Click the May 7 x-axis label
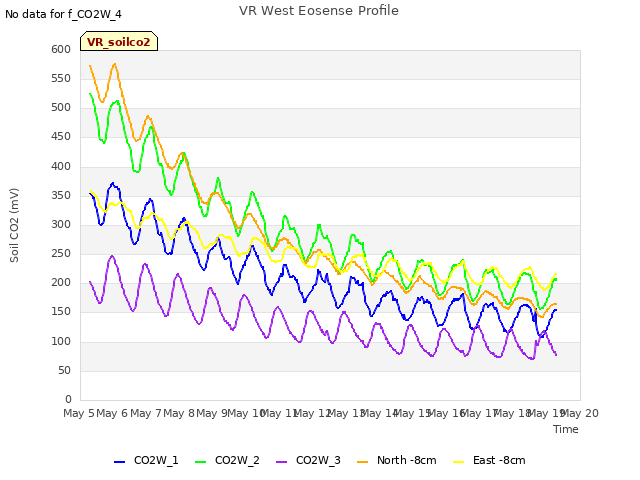Screen dimensions: 640x480 point(145,413)
